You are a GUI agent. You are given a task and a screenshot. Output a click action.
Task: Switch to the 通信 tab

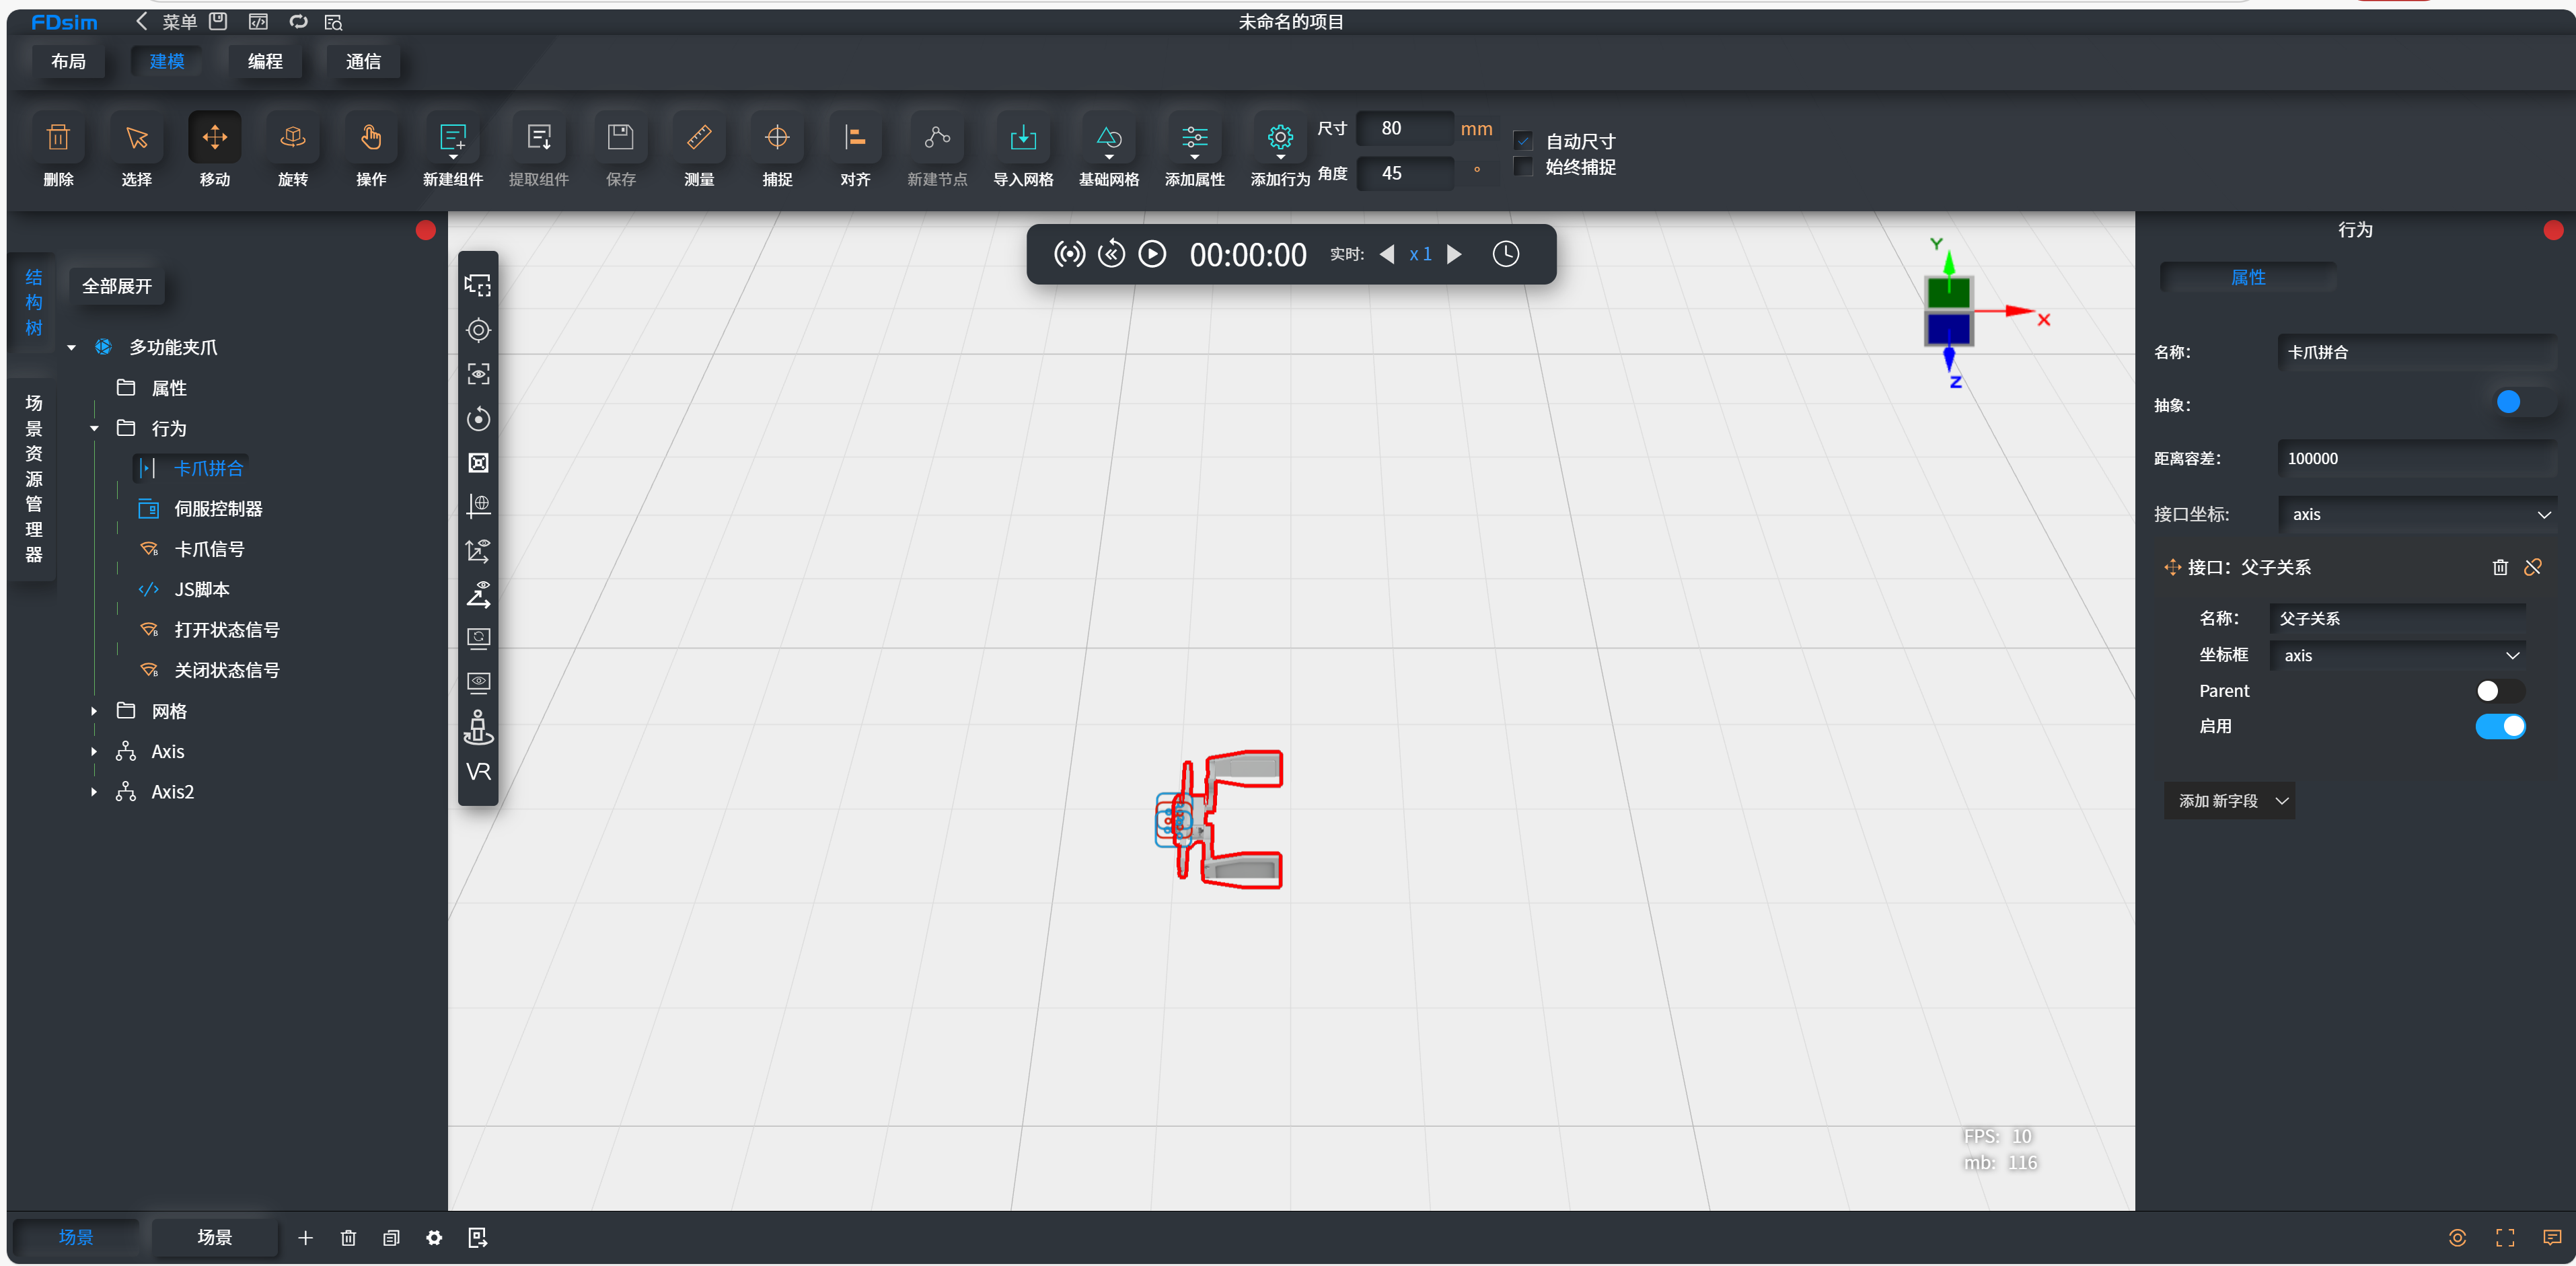tap(363, 61)
